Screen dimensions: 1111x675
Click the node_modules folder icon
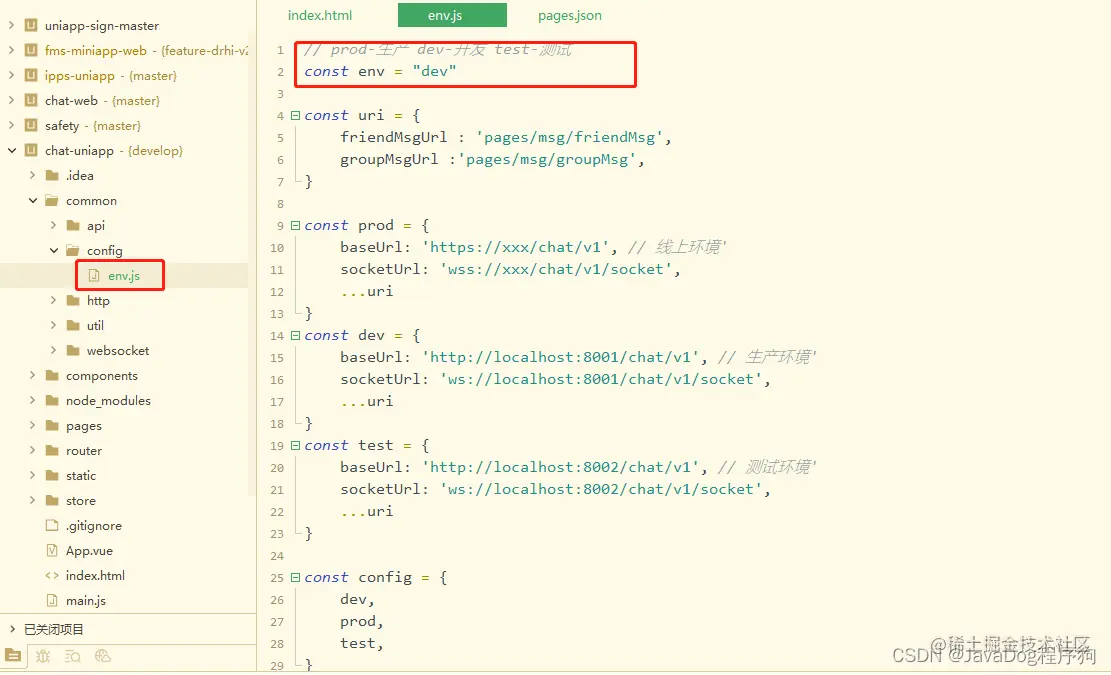[52, 400]
